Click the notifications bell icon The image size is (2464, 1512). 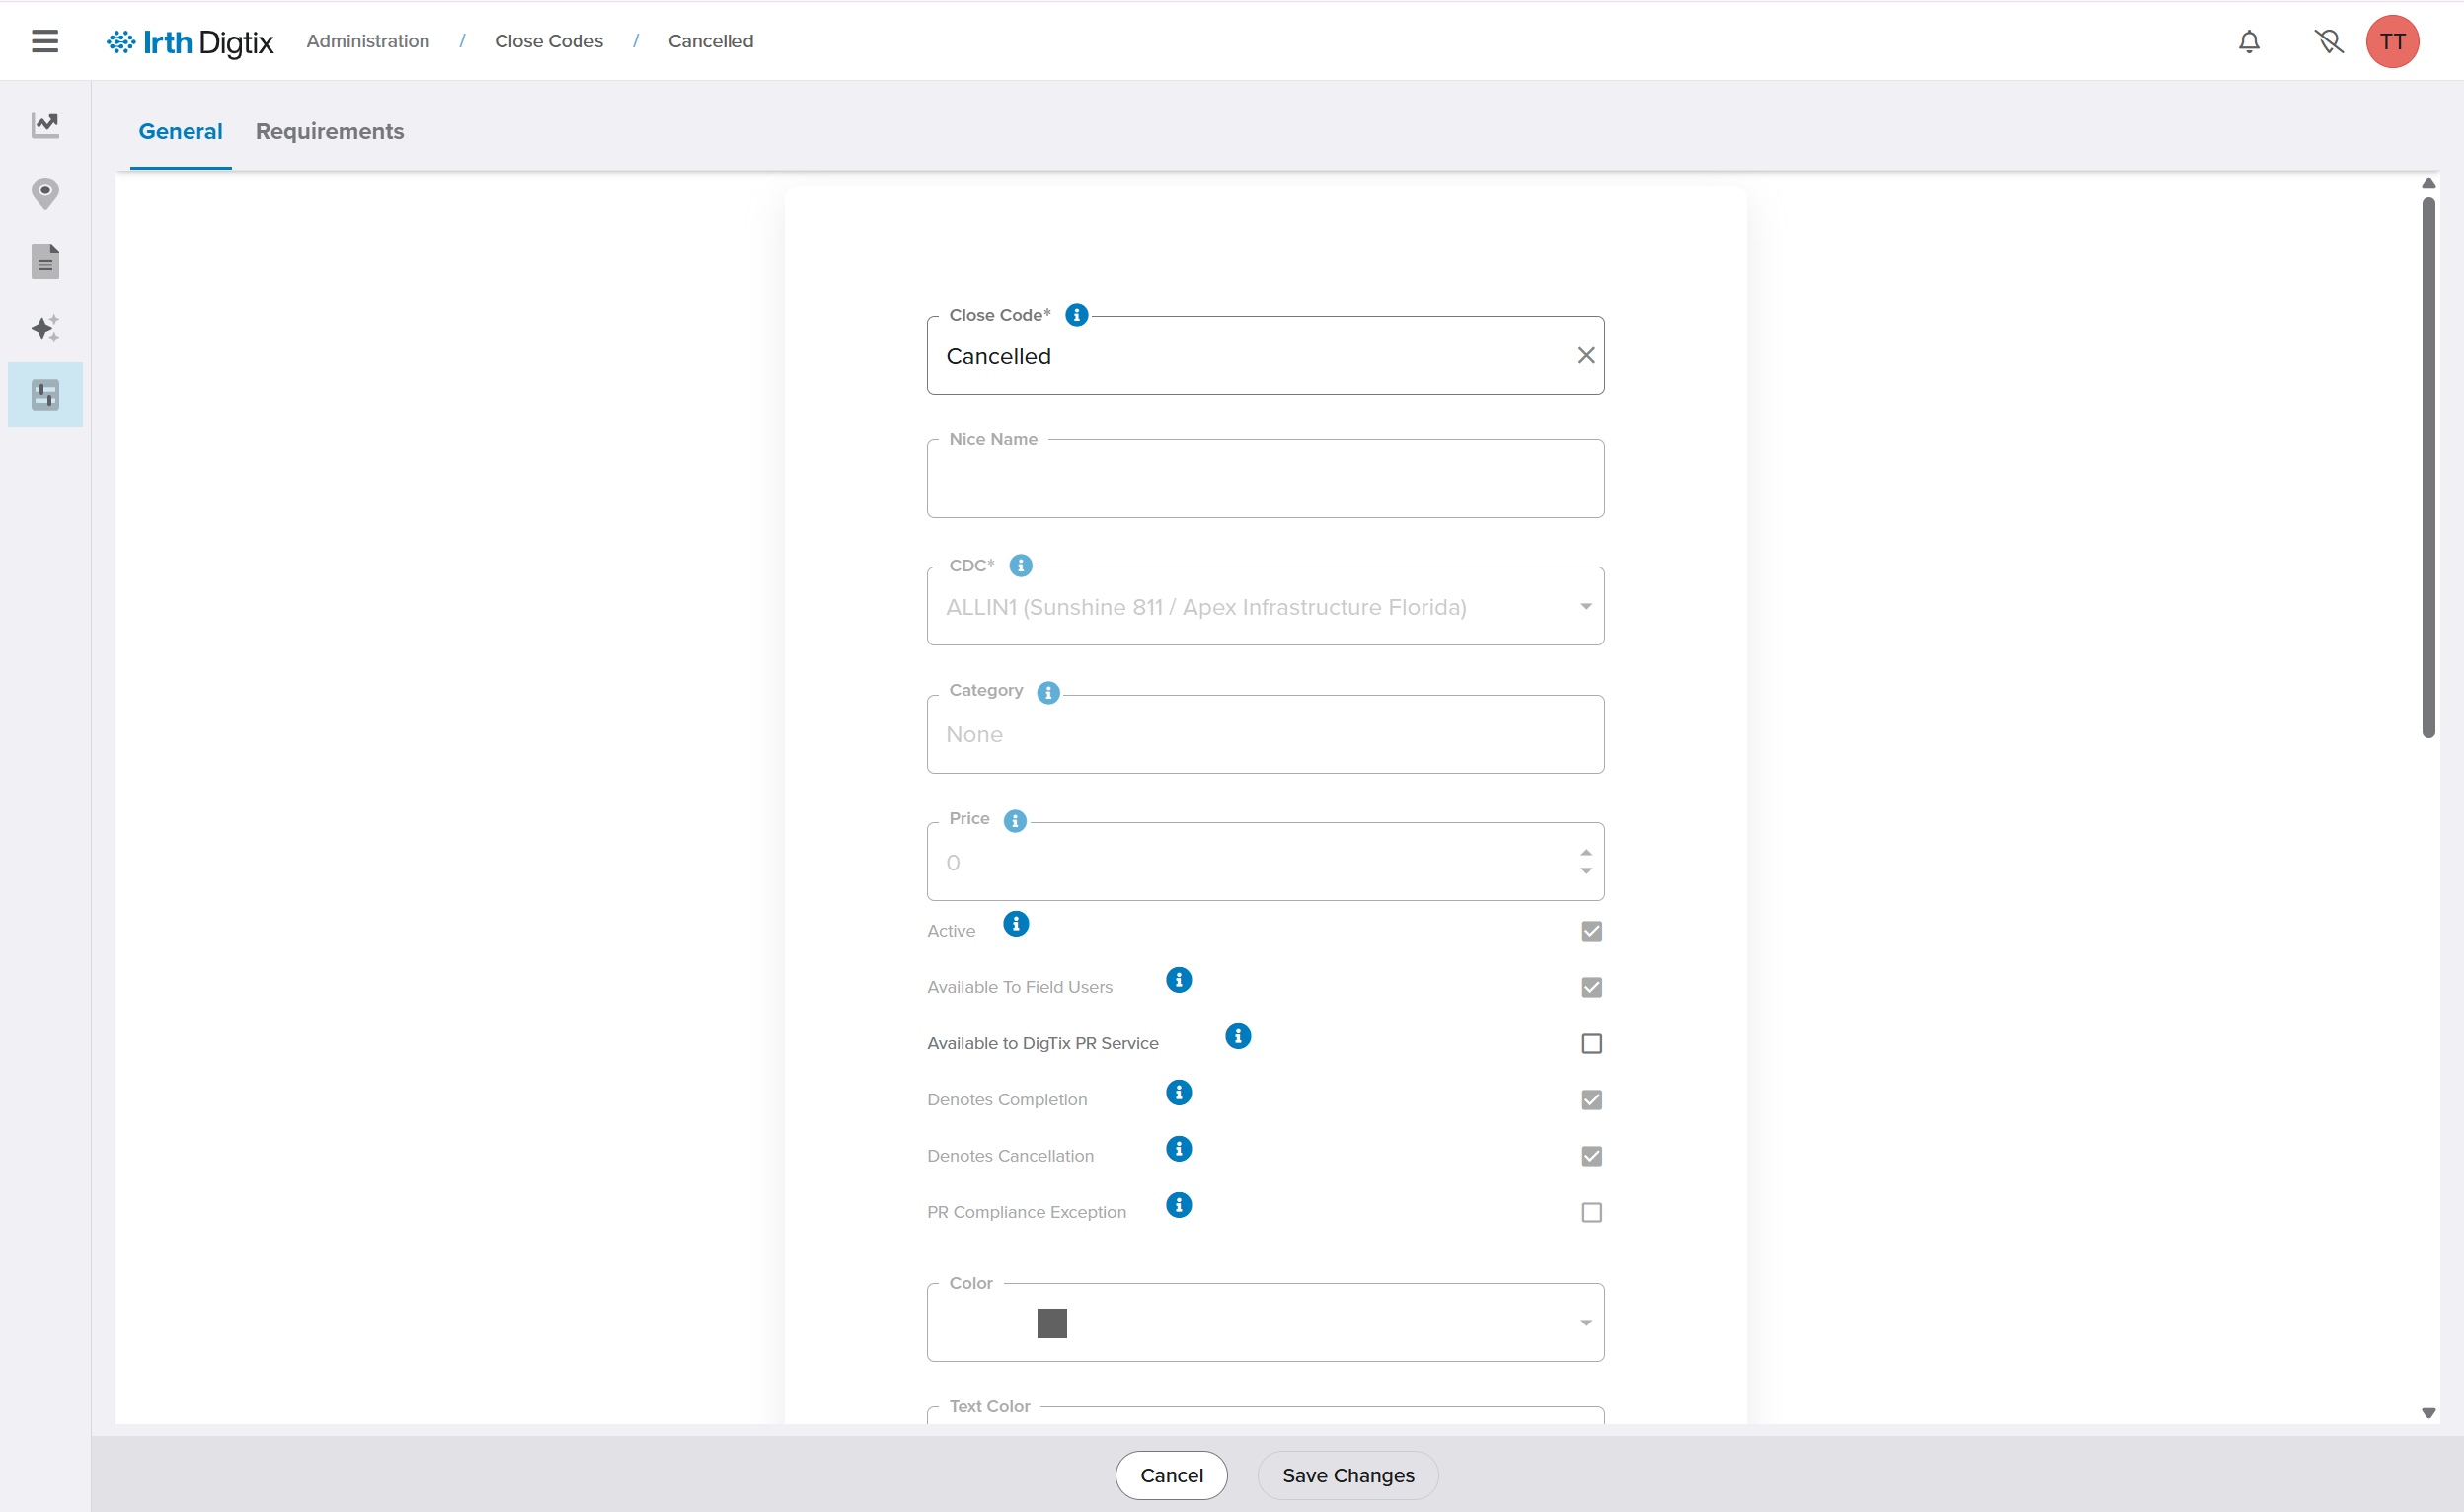pyautogui.click(x=2249, y=41)
